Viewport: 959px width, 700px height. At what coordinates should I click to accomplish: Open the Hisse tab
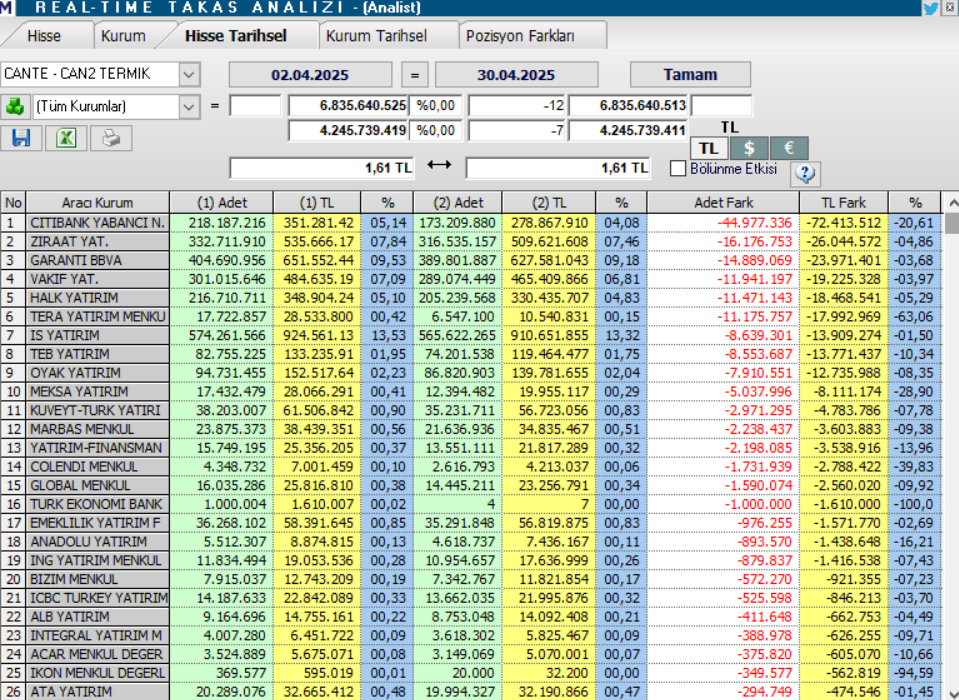(44, 36)
